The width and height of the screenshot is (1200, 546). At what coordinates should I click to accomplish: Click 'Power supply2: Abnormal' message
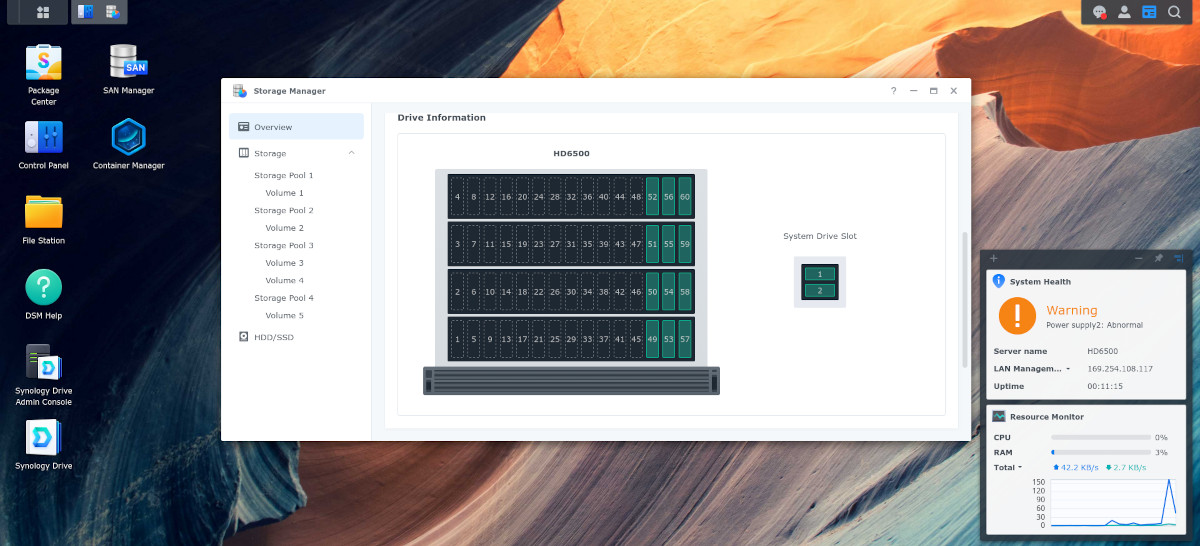(x=1094, y=325)
